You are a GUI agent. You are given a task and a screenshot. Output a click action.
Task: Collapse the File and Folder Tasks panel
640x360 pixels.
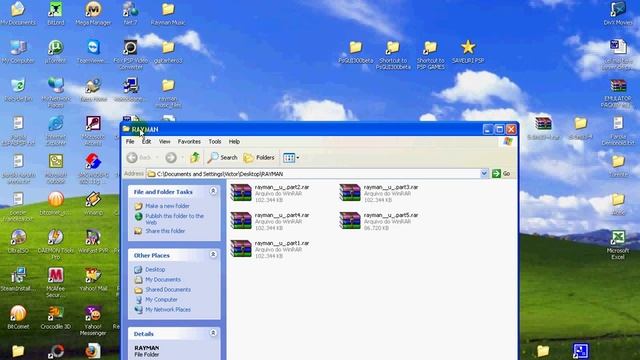coord(213,191)
